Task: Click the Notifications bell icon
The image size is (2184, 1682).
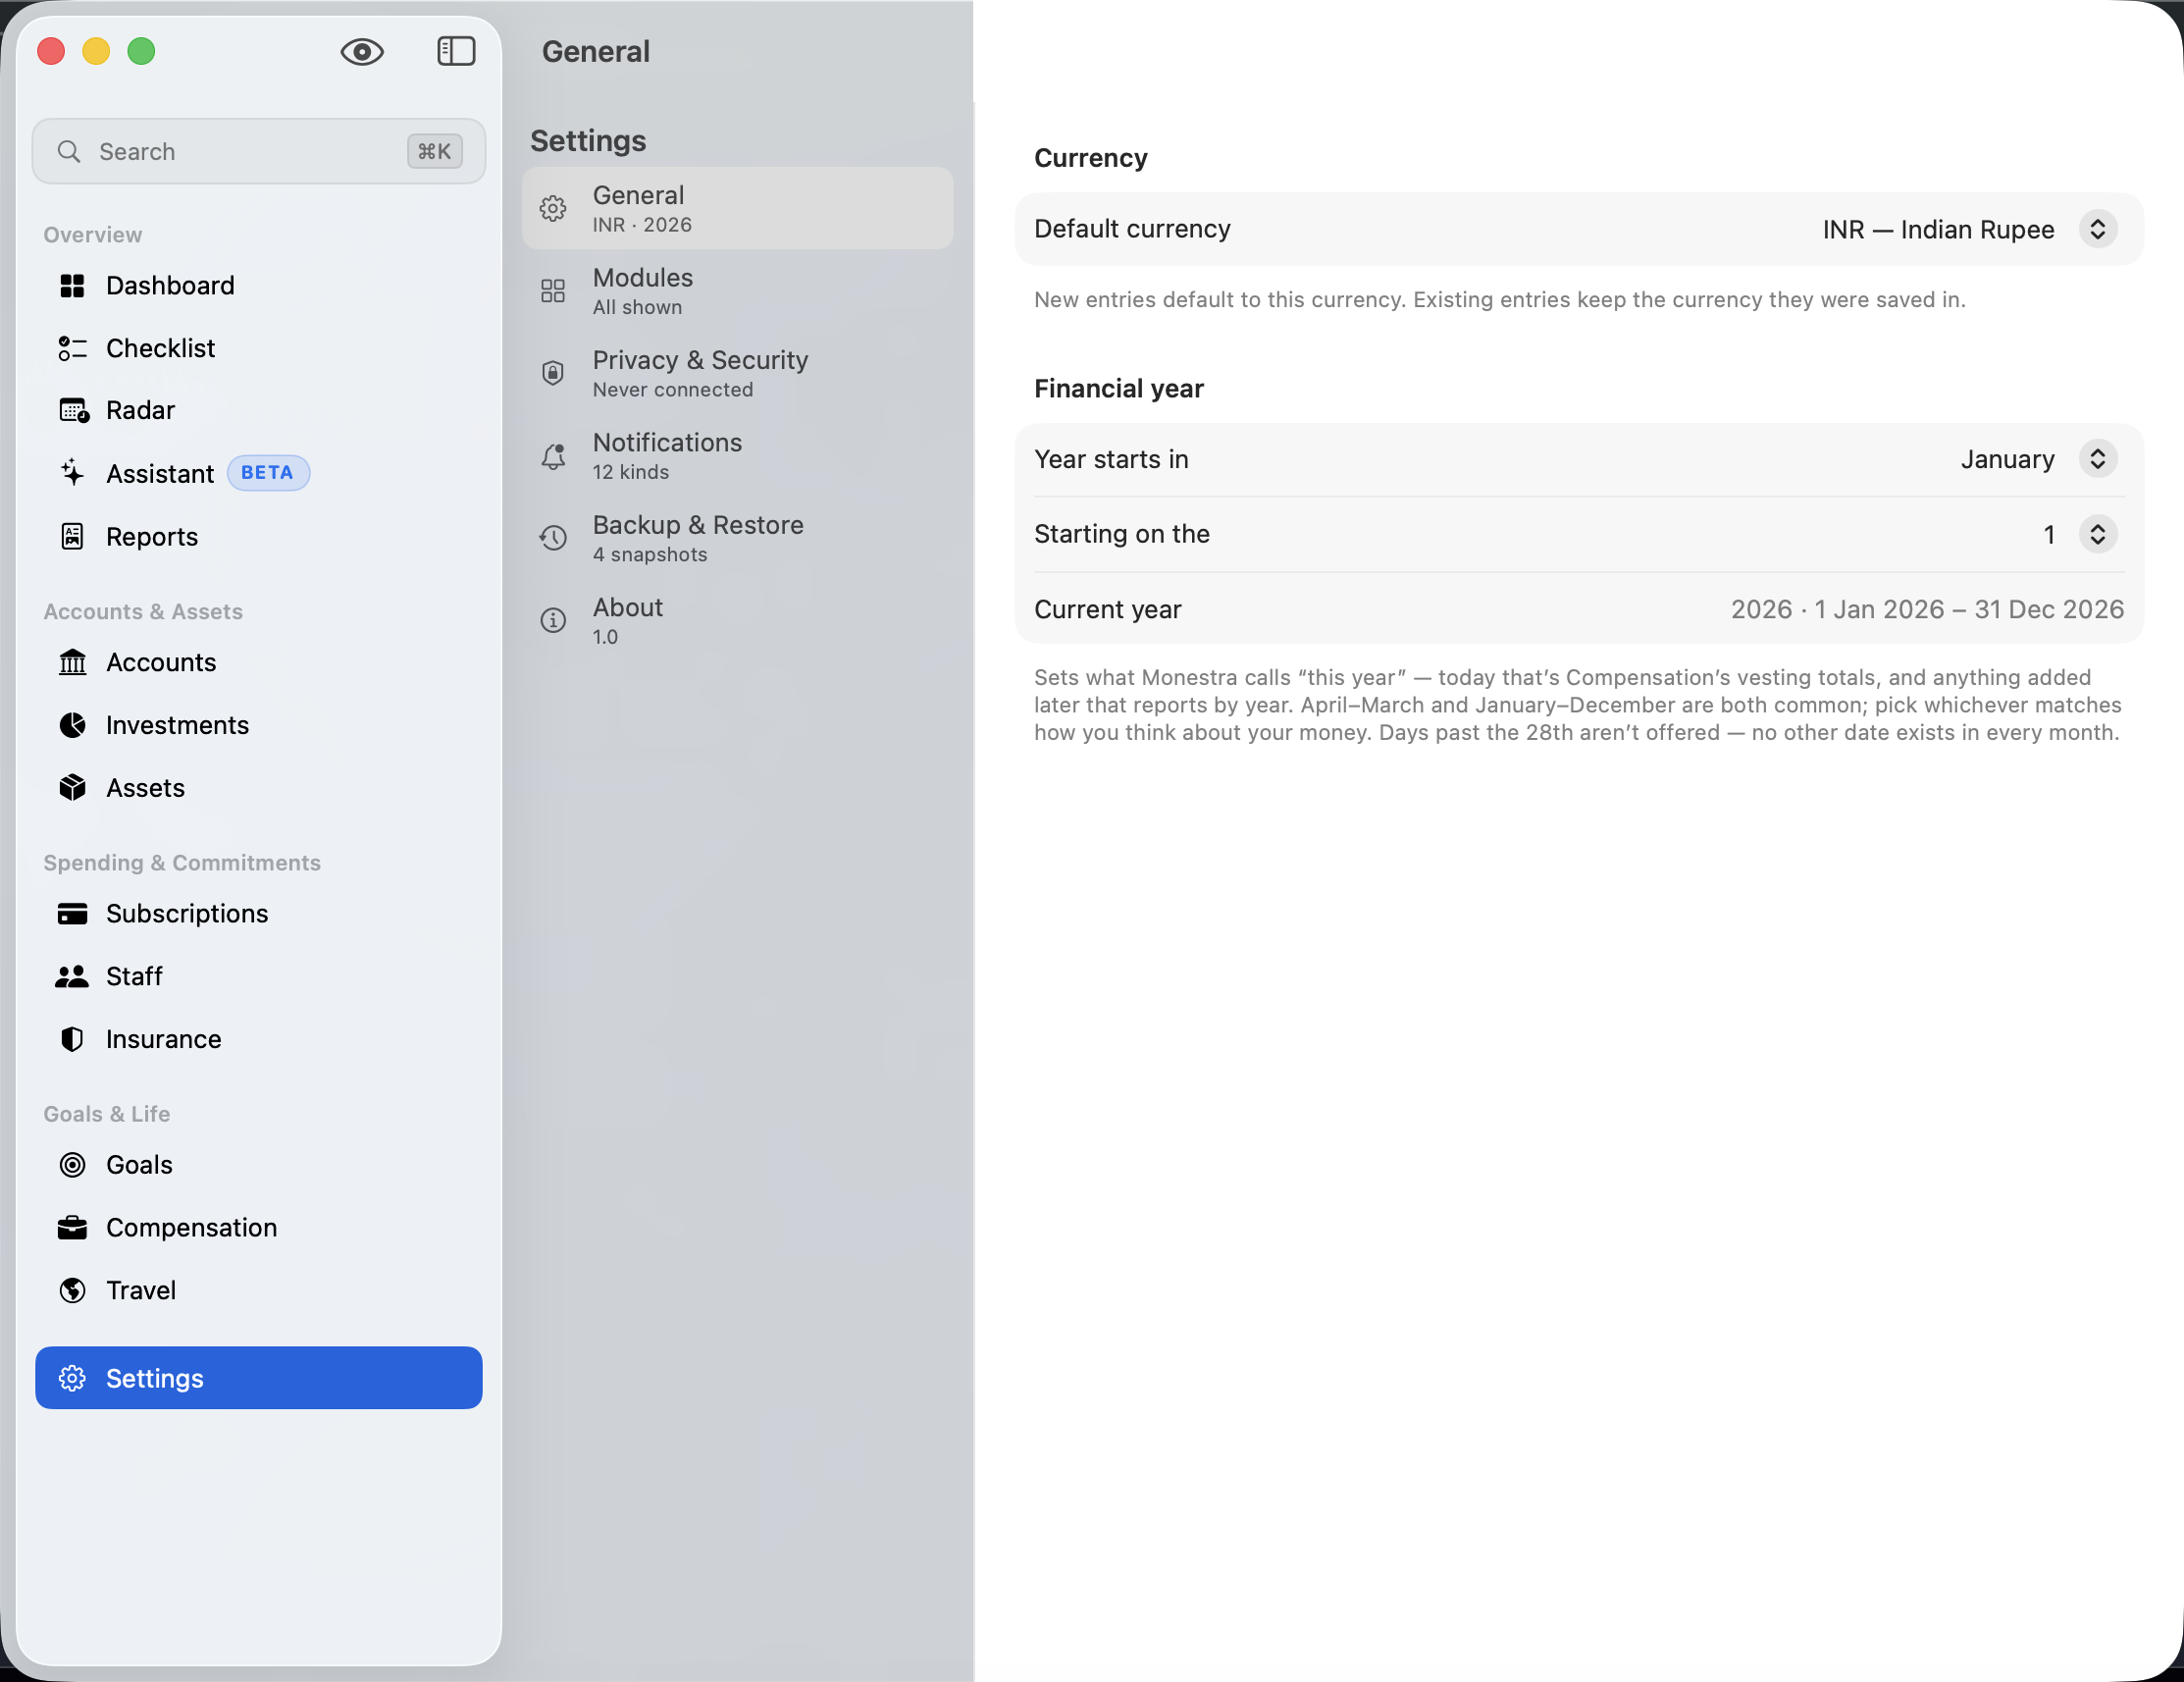Action: click(553, 456)
